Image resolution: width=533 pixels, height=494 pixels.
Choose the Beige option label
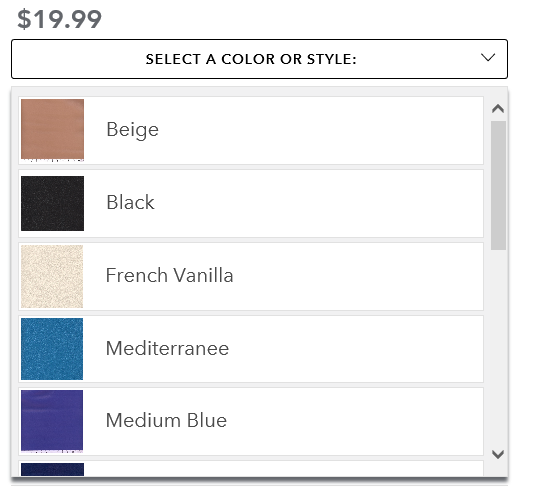(x=133, y=130)
